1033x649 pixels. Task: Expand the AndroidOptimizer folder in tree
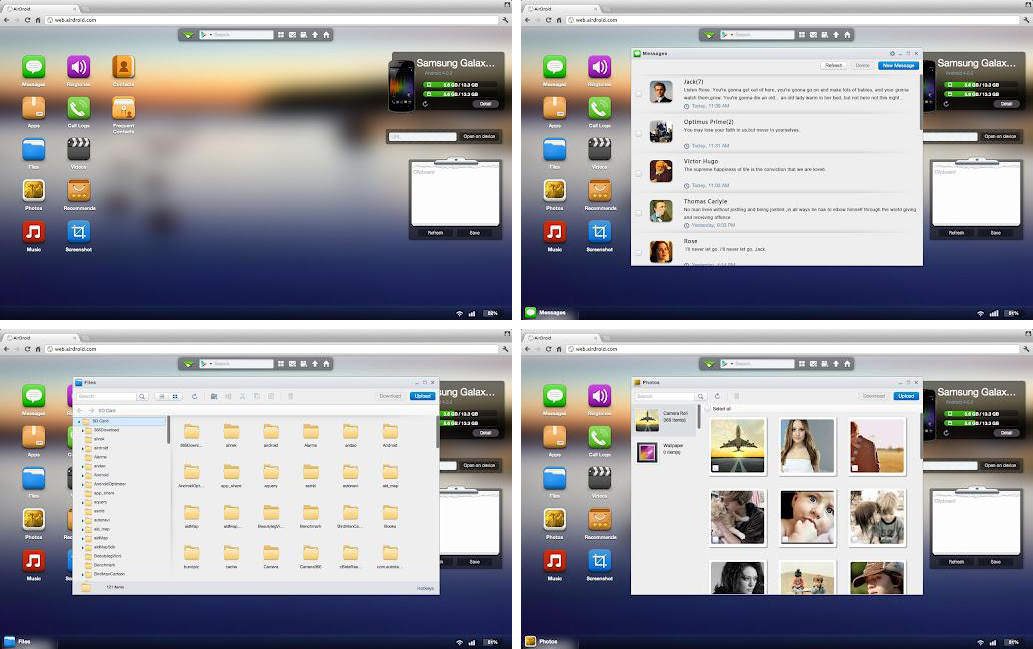[x=83, y=484]
